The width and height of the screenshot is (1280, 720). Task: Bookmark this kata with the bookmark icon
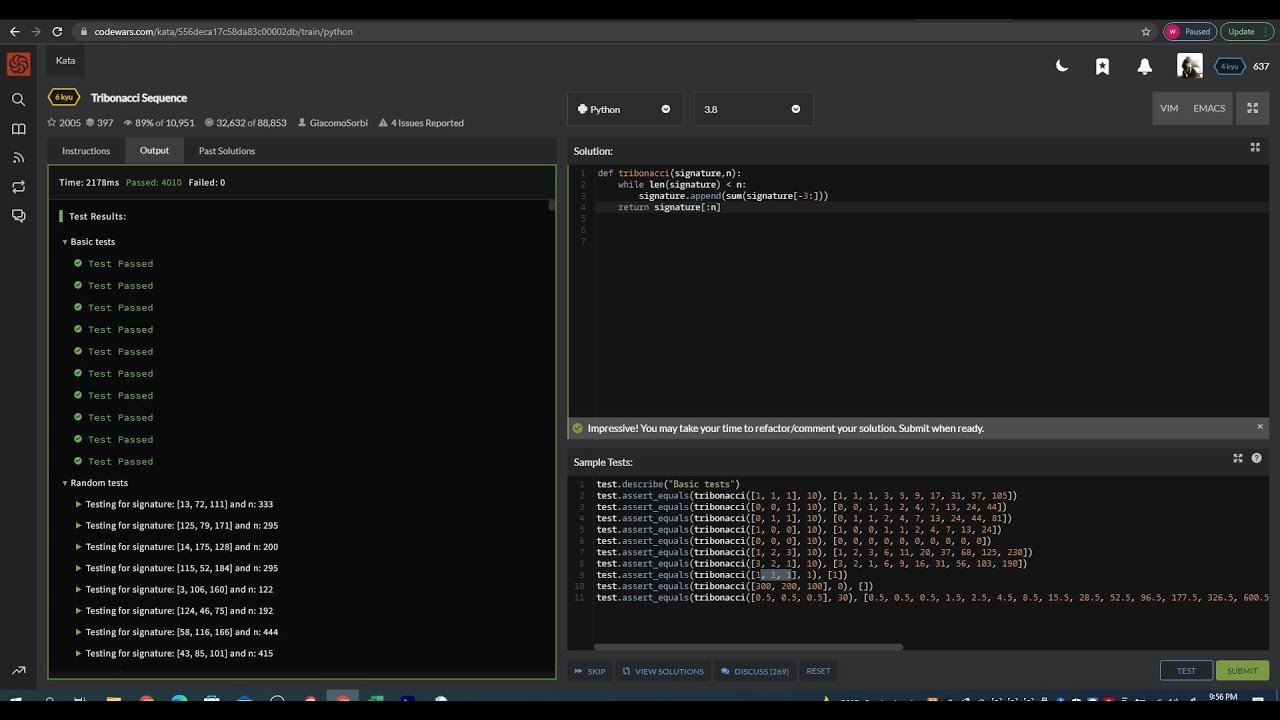tap(1102, 66)
